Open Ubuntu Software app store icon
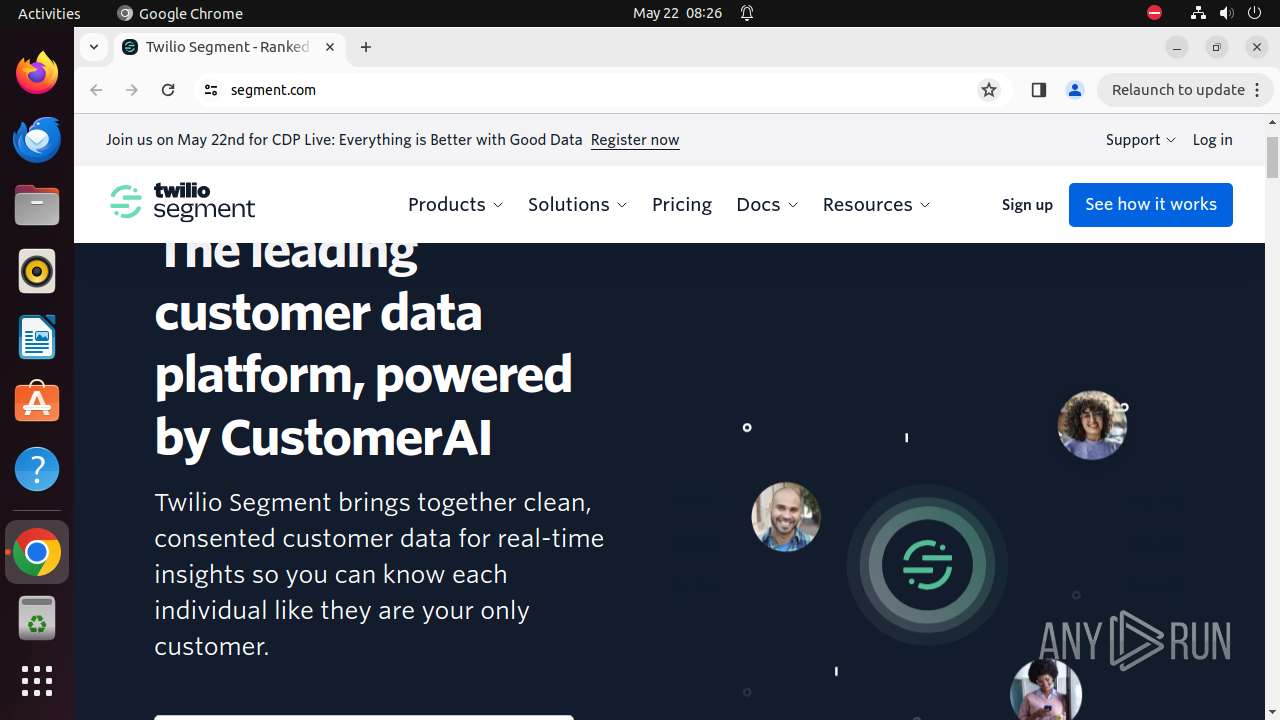The height and width of the screenshot is (720, 1280). 37,403
